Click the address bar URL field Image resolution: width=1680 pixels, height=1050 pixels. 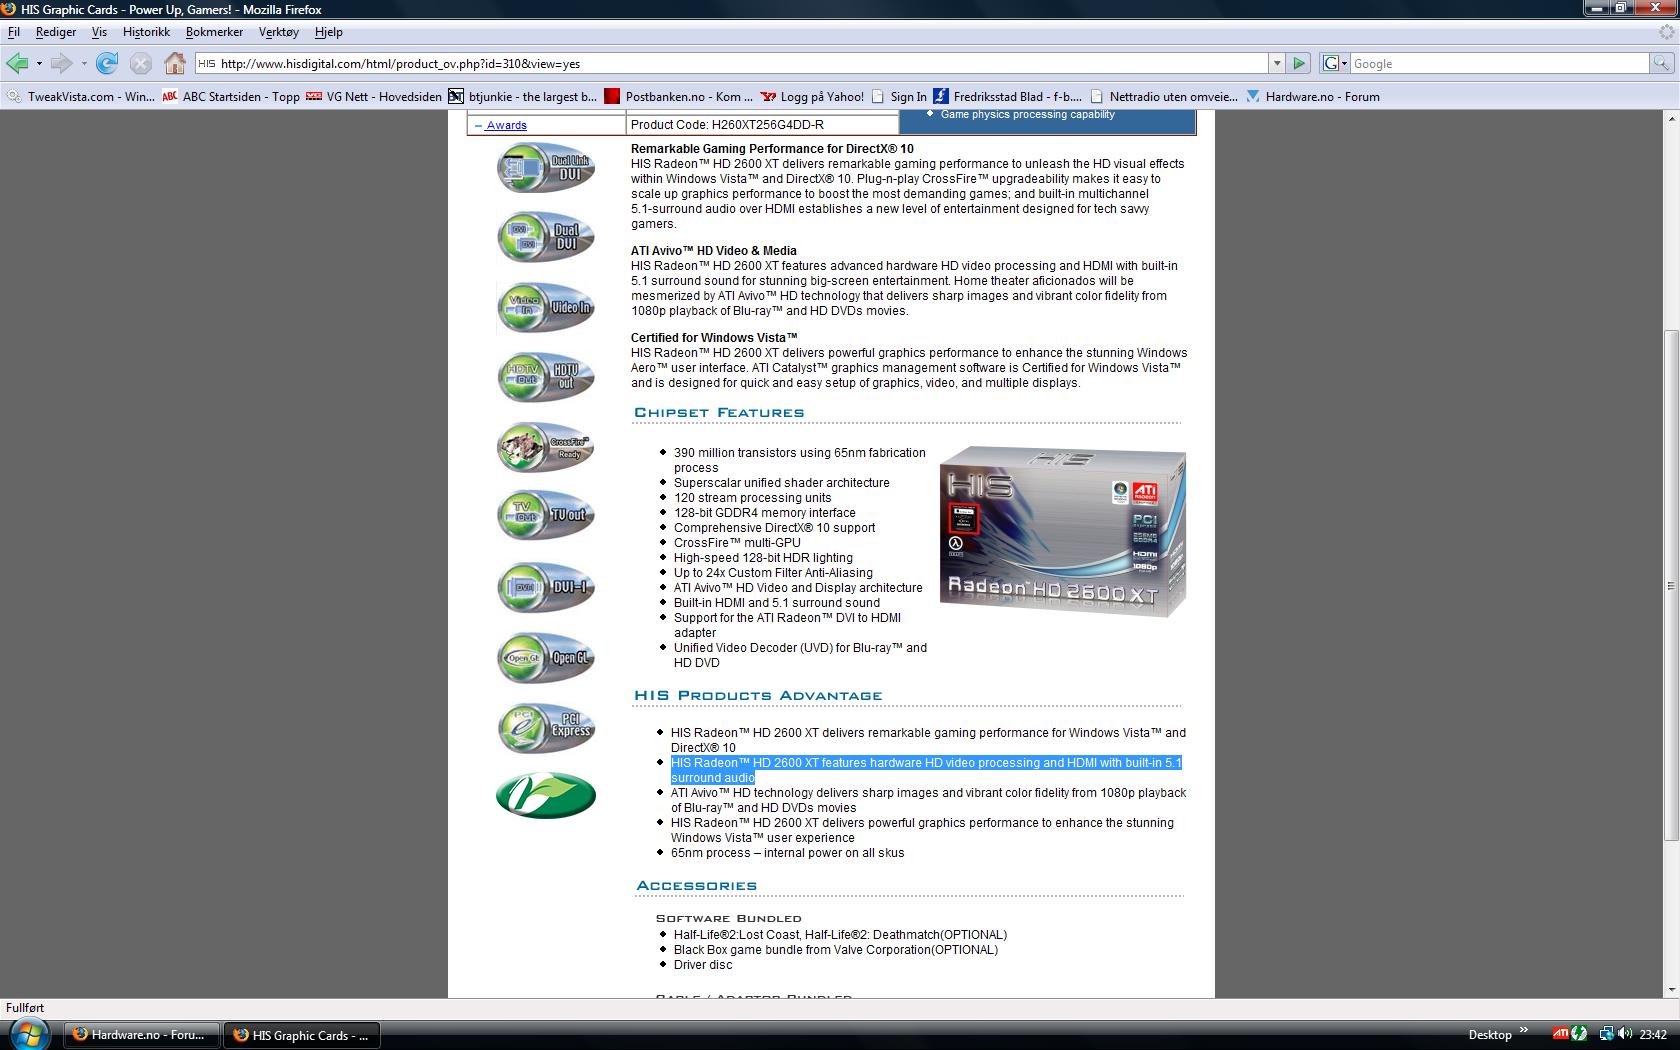pyautogui.click(x=730, y=63)
